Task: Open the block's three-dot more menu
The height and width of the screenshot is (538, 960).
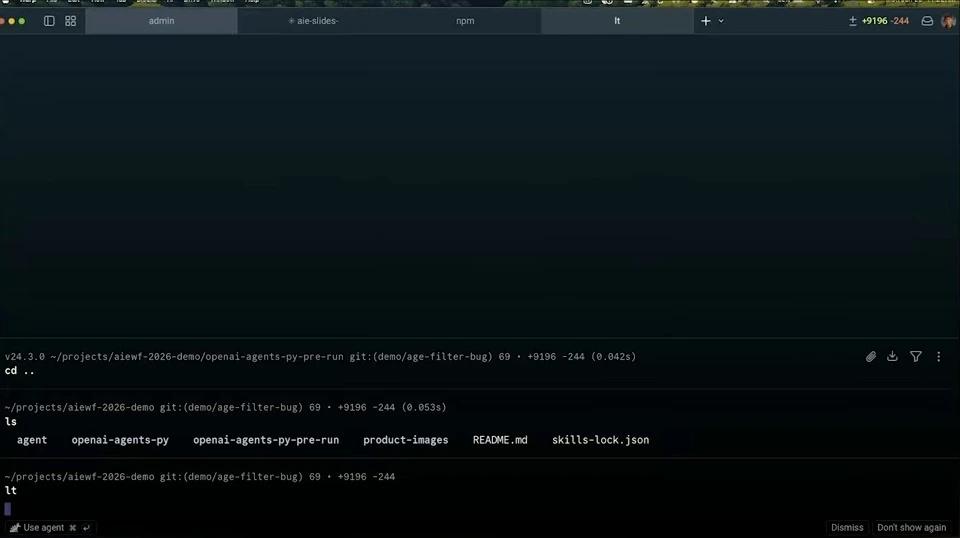Action: coord(939,356)
